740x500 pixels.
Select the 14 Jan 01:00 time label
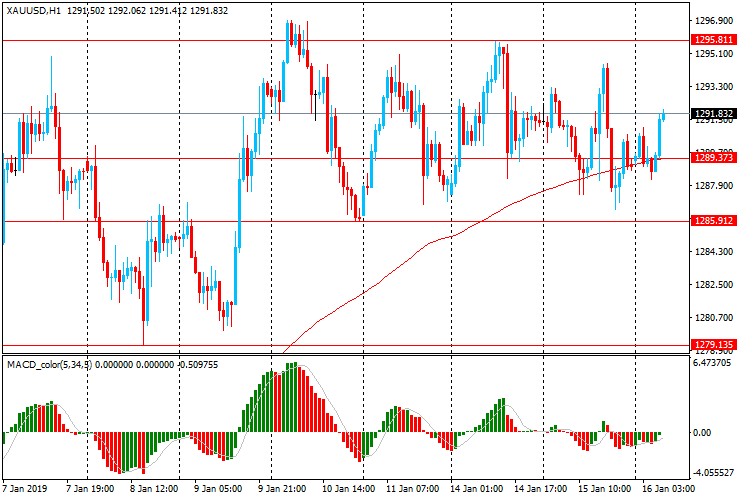pyautogui.click(x=475, y=490)
